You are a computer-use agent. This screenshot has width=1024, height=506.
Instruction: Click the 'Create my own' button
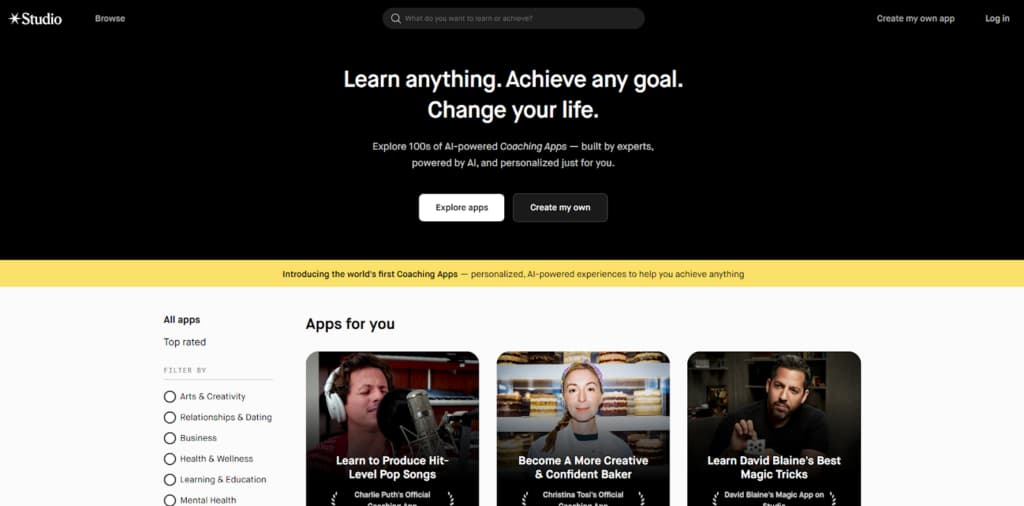click(x=560, y=208)
